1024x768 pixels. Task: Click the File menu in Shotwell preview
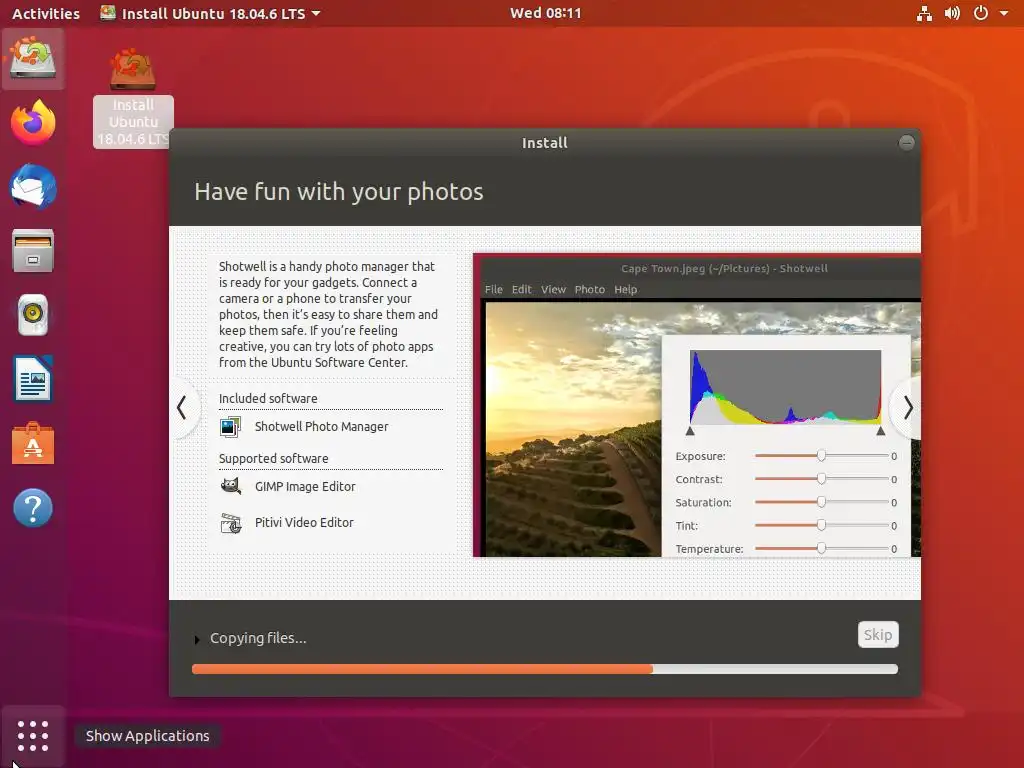click(494, 289)
